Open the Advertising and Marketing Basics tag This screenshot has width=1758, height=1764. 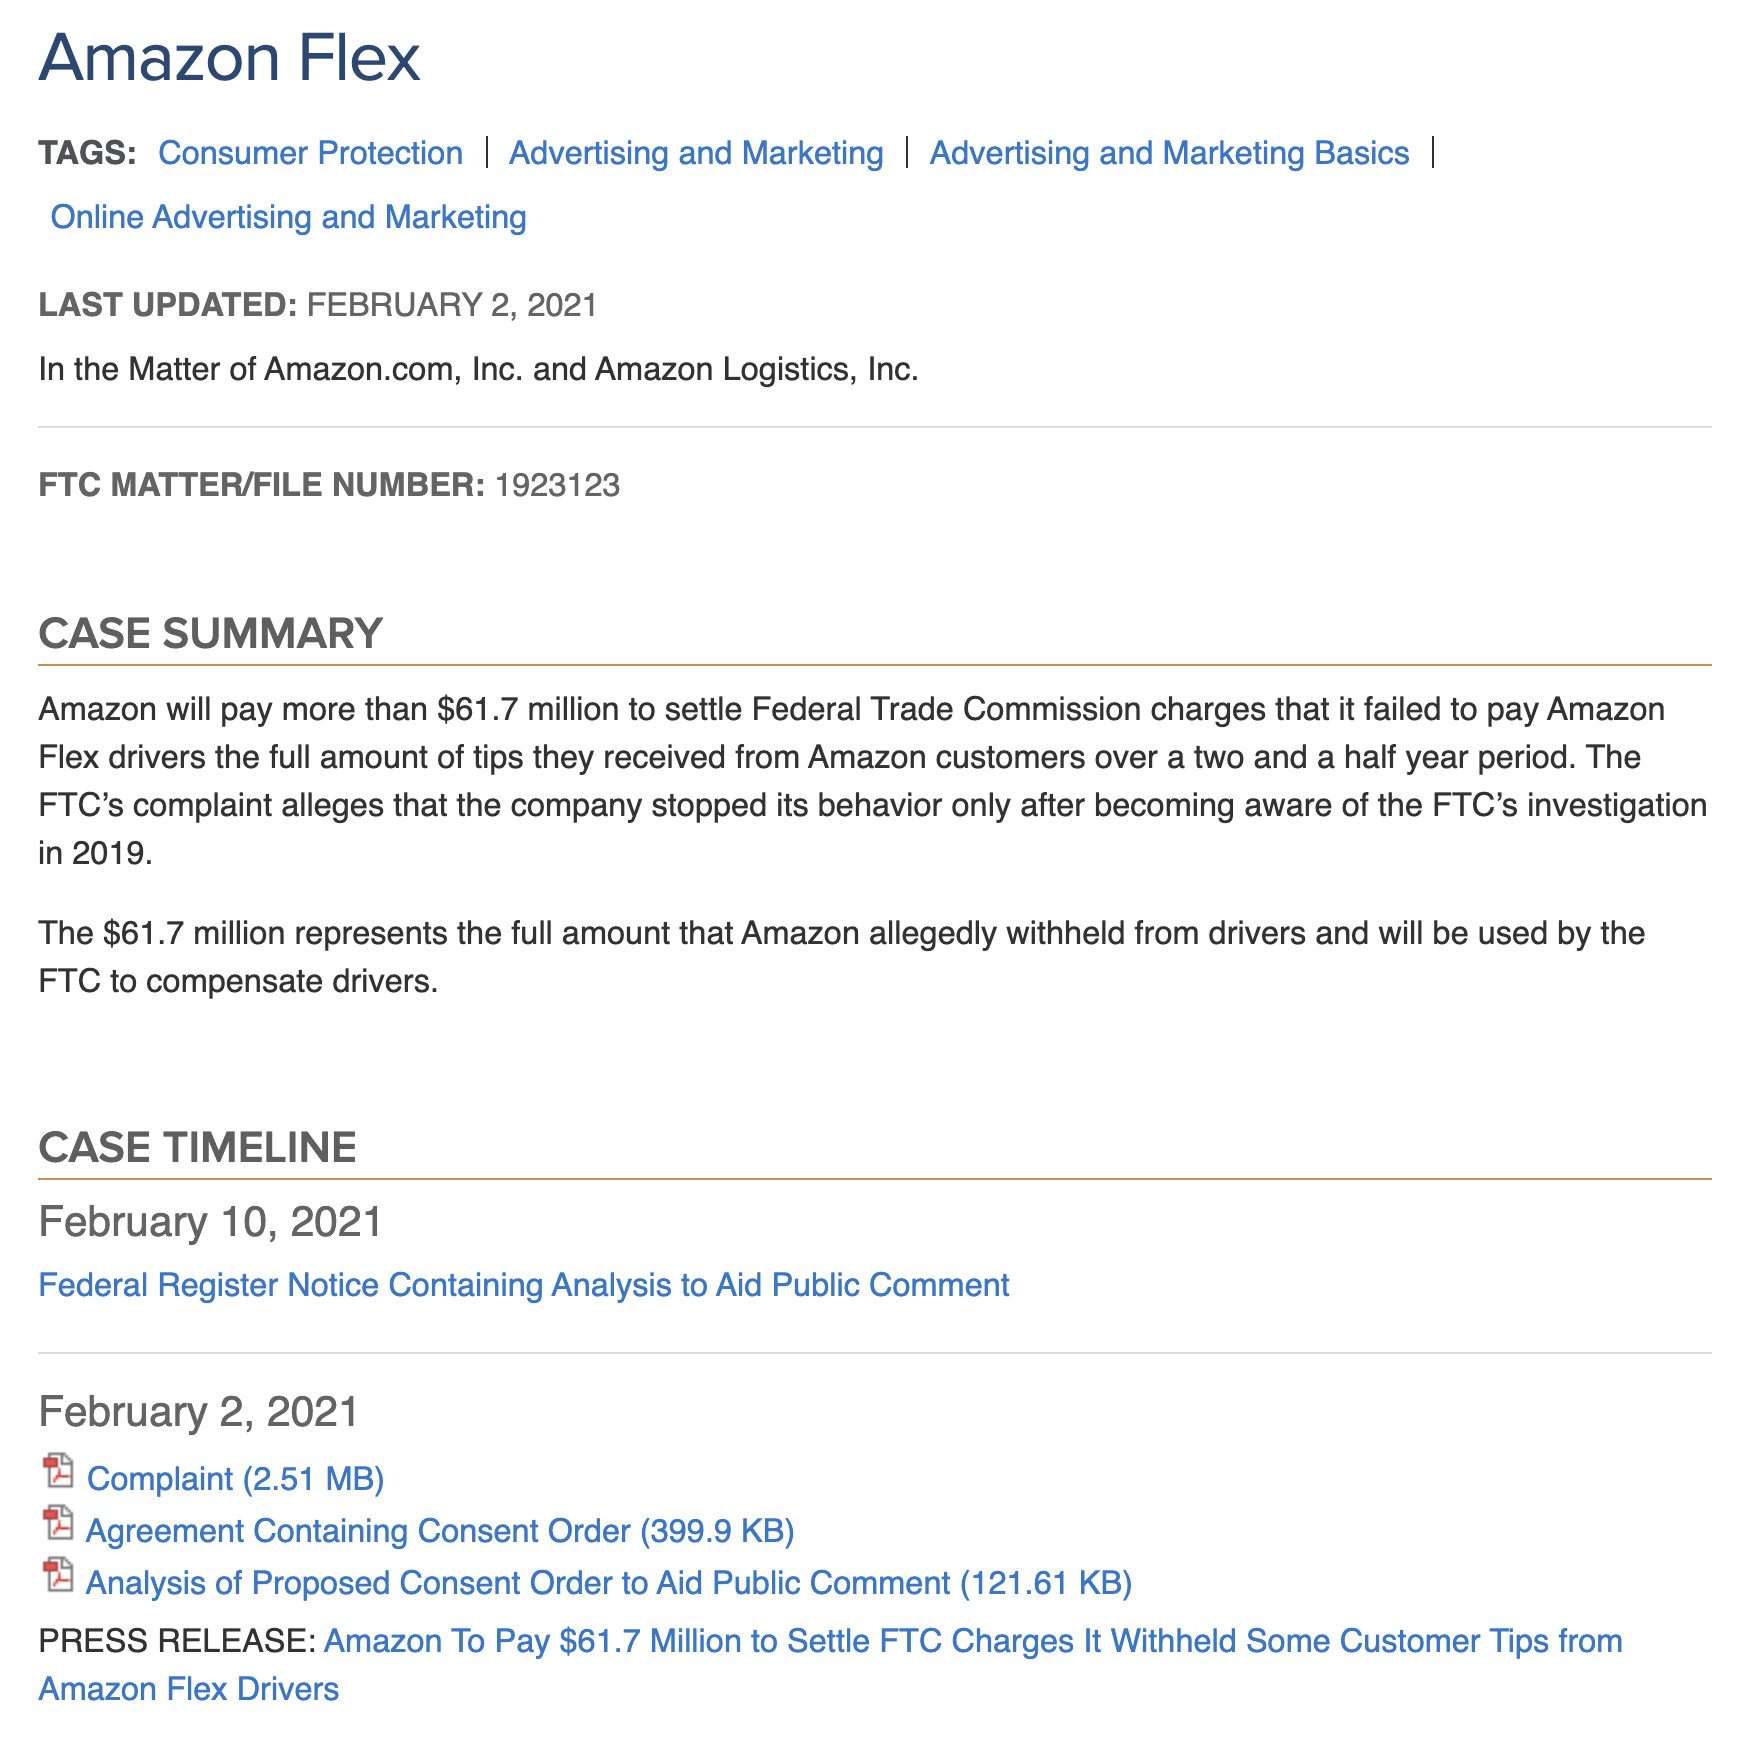click(1169, 153)
